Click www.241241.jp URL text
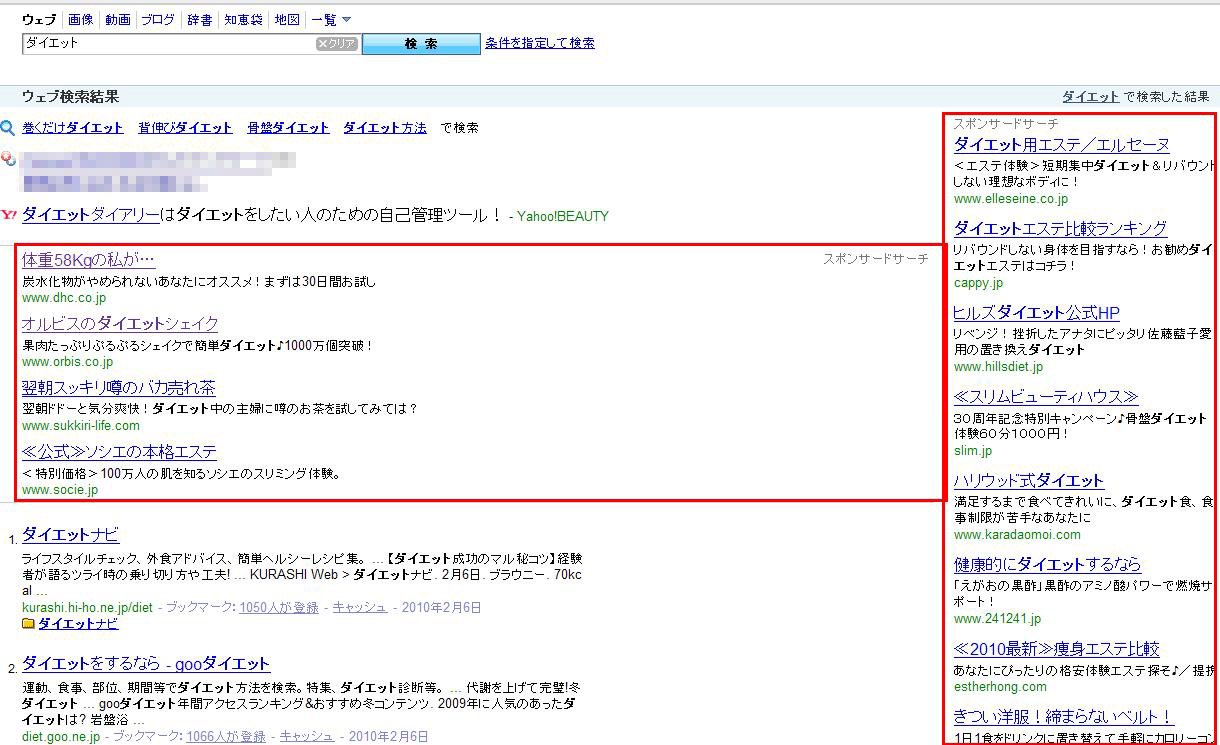Viewport: 1220px width, 745px height. (998, 619)
